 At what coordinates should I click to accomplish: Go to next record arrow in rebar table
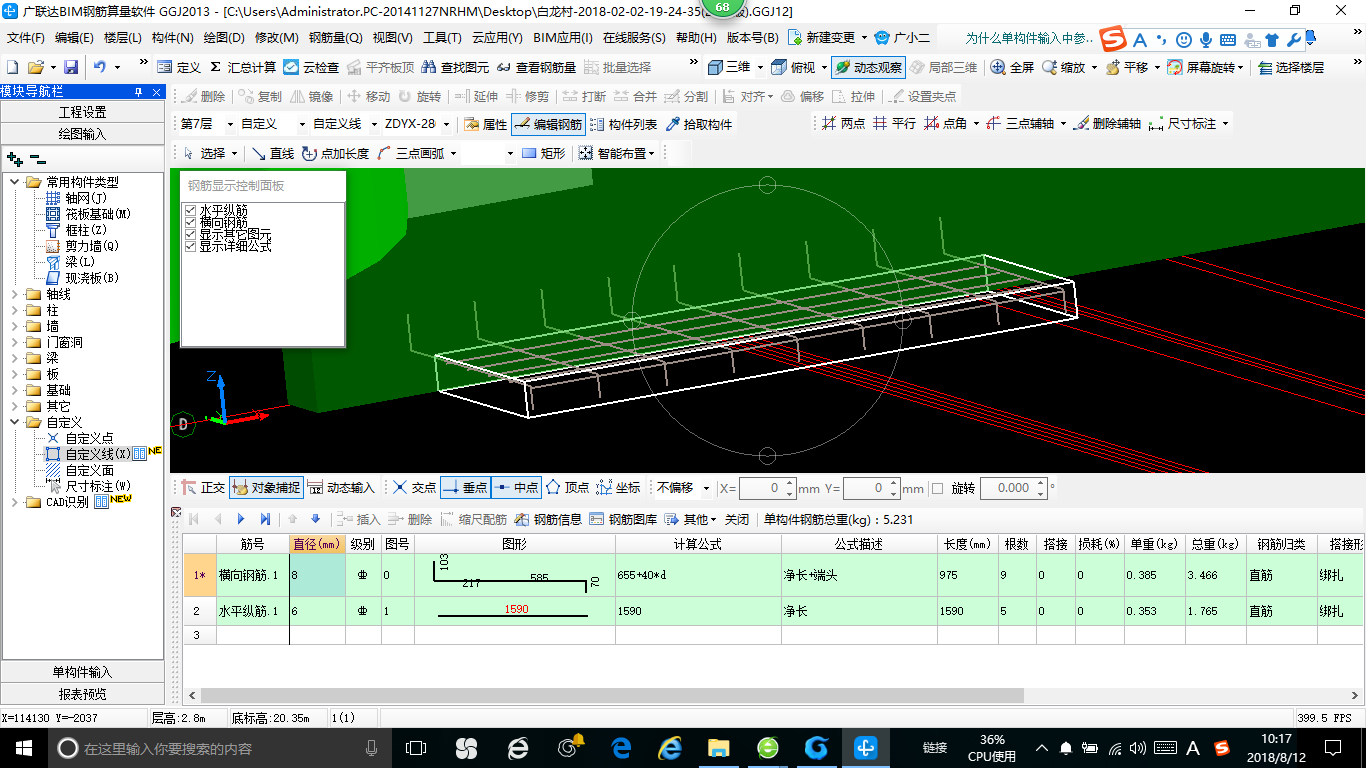[241, 519]
